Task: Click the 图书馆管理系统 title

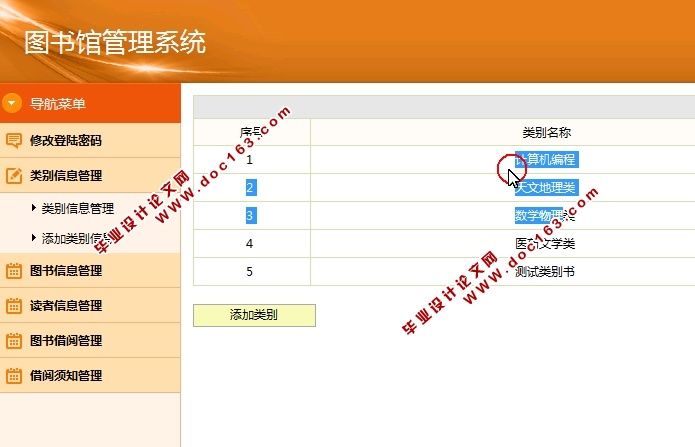Action: [115, 42]
